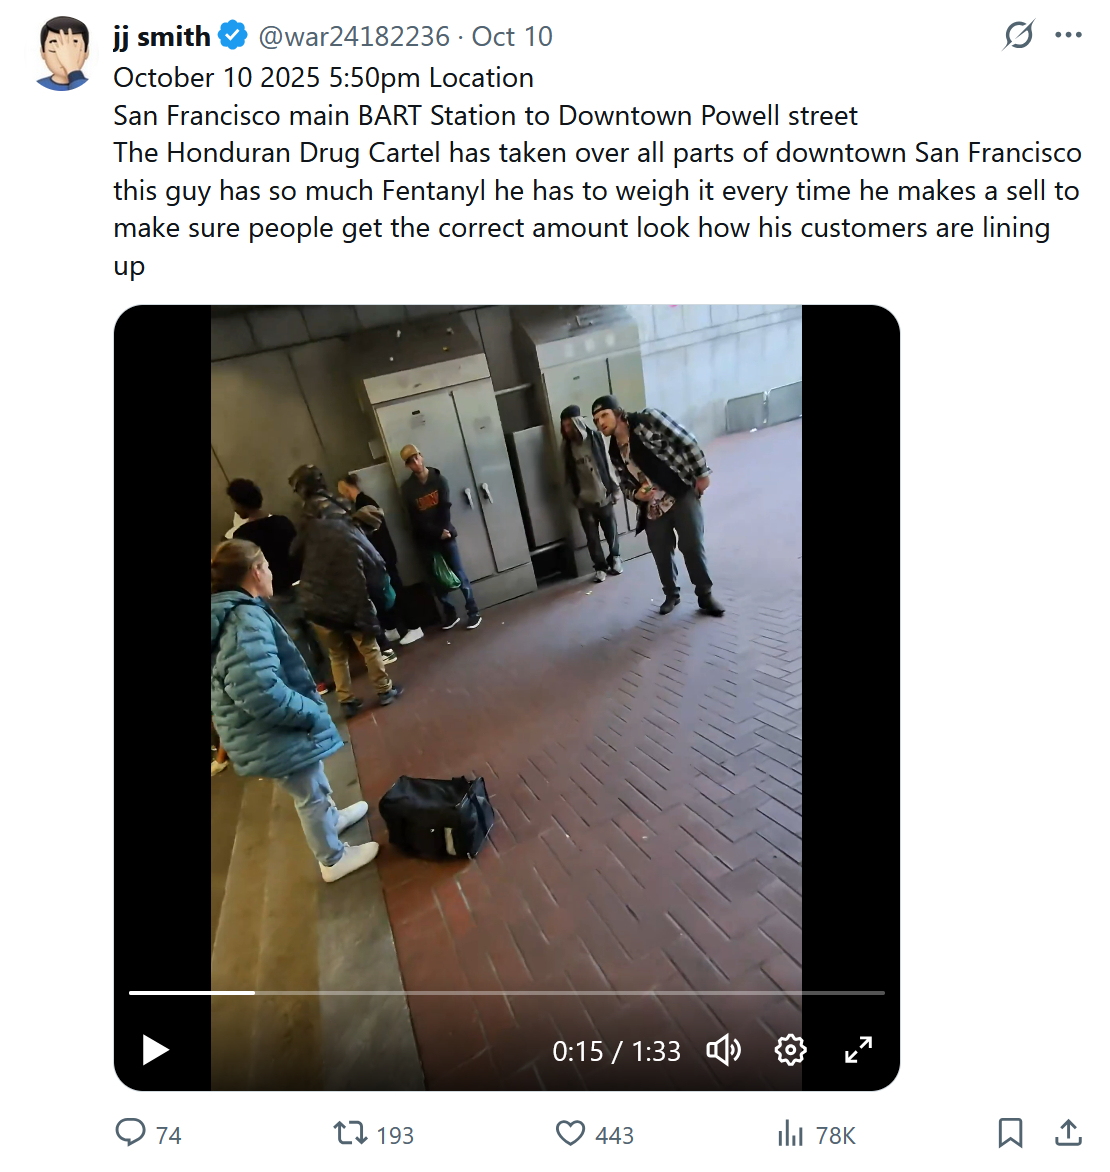The image size is (1110, 1172).
Task: Open the Oct 10 post timestamp
Action: [x=512, y=37]
